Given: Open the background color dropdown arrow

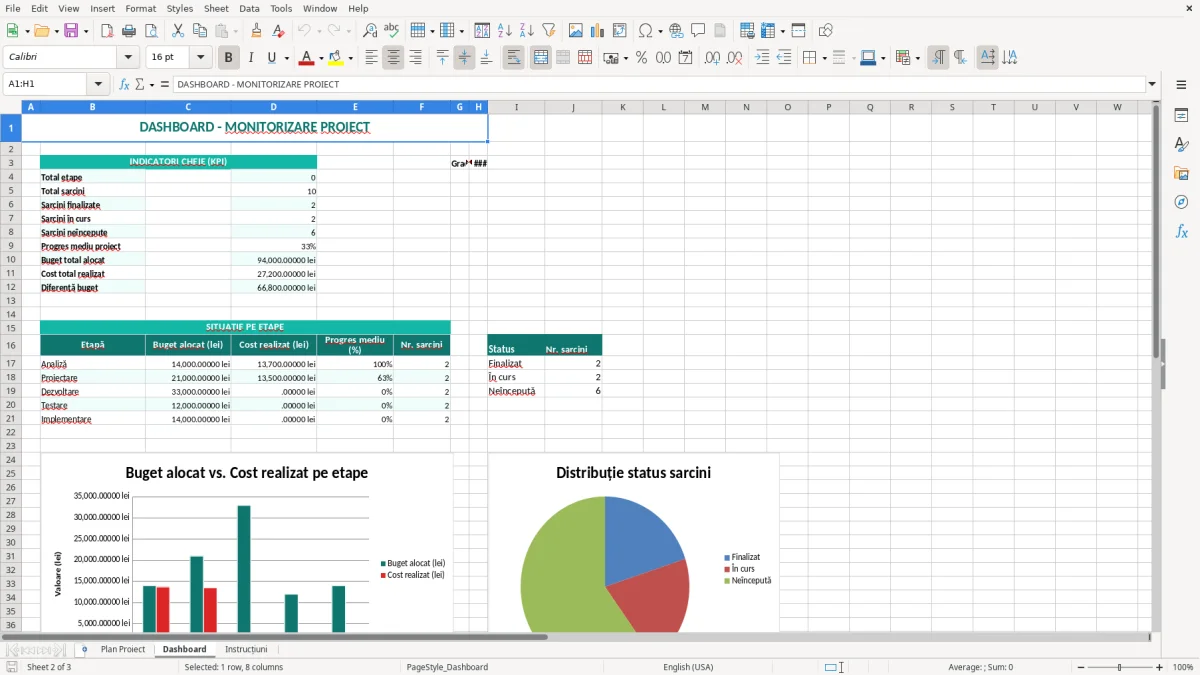Looking at the screenshot, I should [x=350, y=58].
